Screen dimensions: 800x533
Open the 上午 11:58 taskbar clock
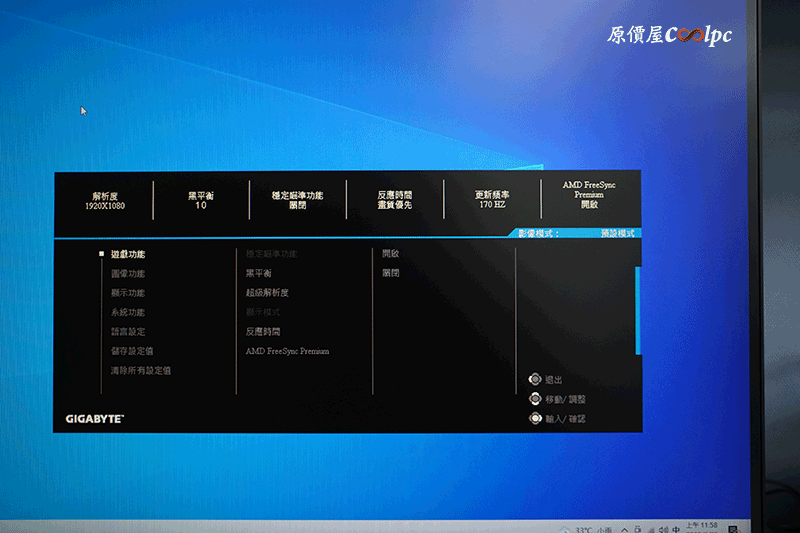tap(702, 527)
